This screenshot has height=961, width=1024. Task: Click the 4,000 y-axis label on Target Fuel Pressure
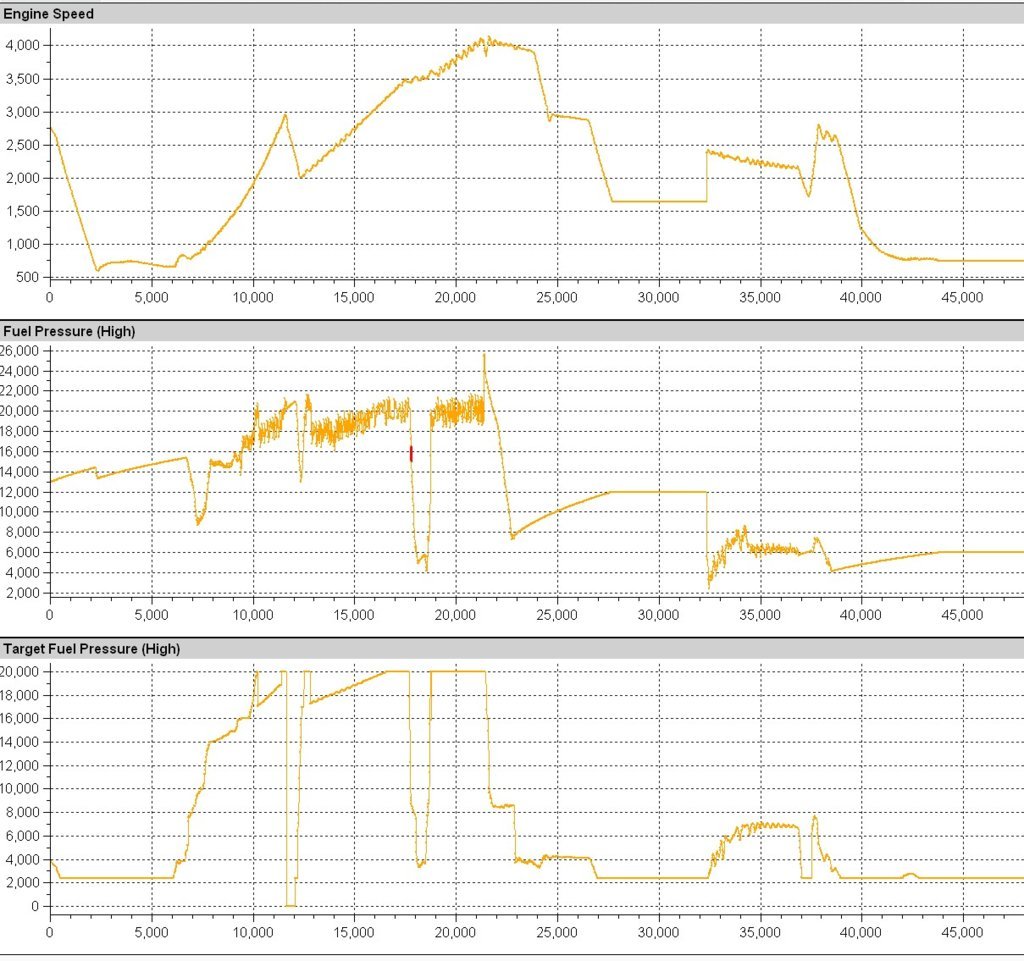point(22,859)
